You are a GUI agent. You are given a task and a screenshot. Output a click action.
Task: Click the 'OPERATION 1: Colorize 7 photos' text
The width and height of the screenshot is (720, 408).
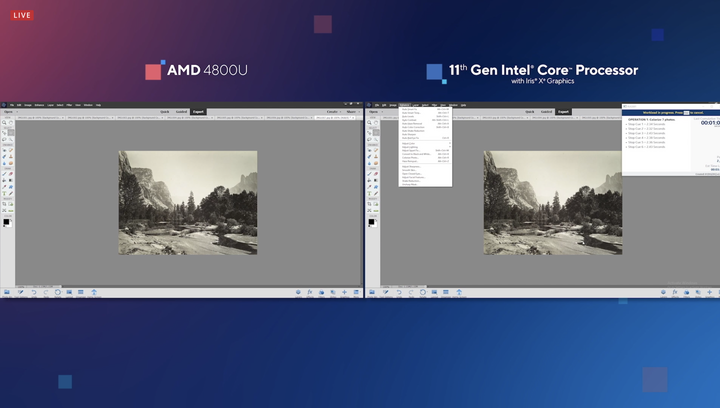652,119
